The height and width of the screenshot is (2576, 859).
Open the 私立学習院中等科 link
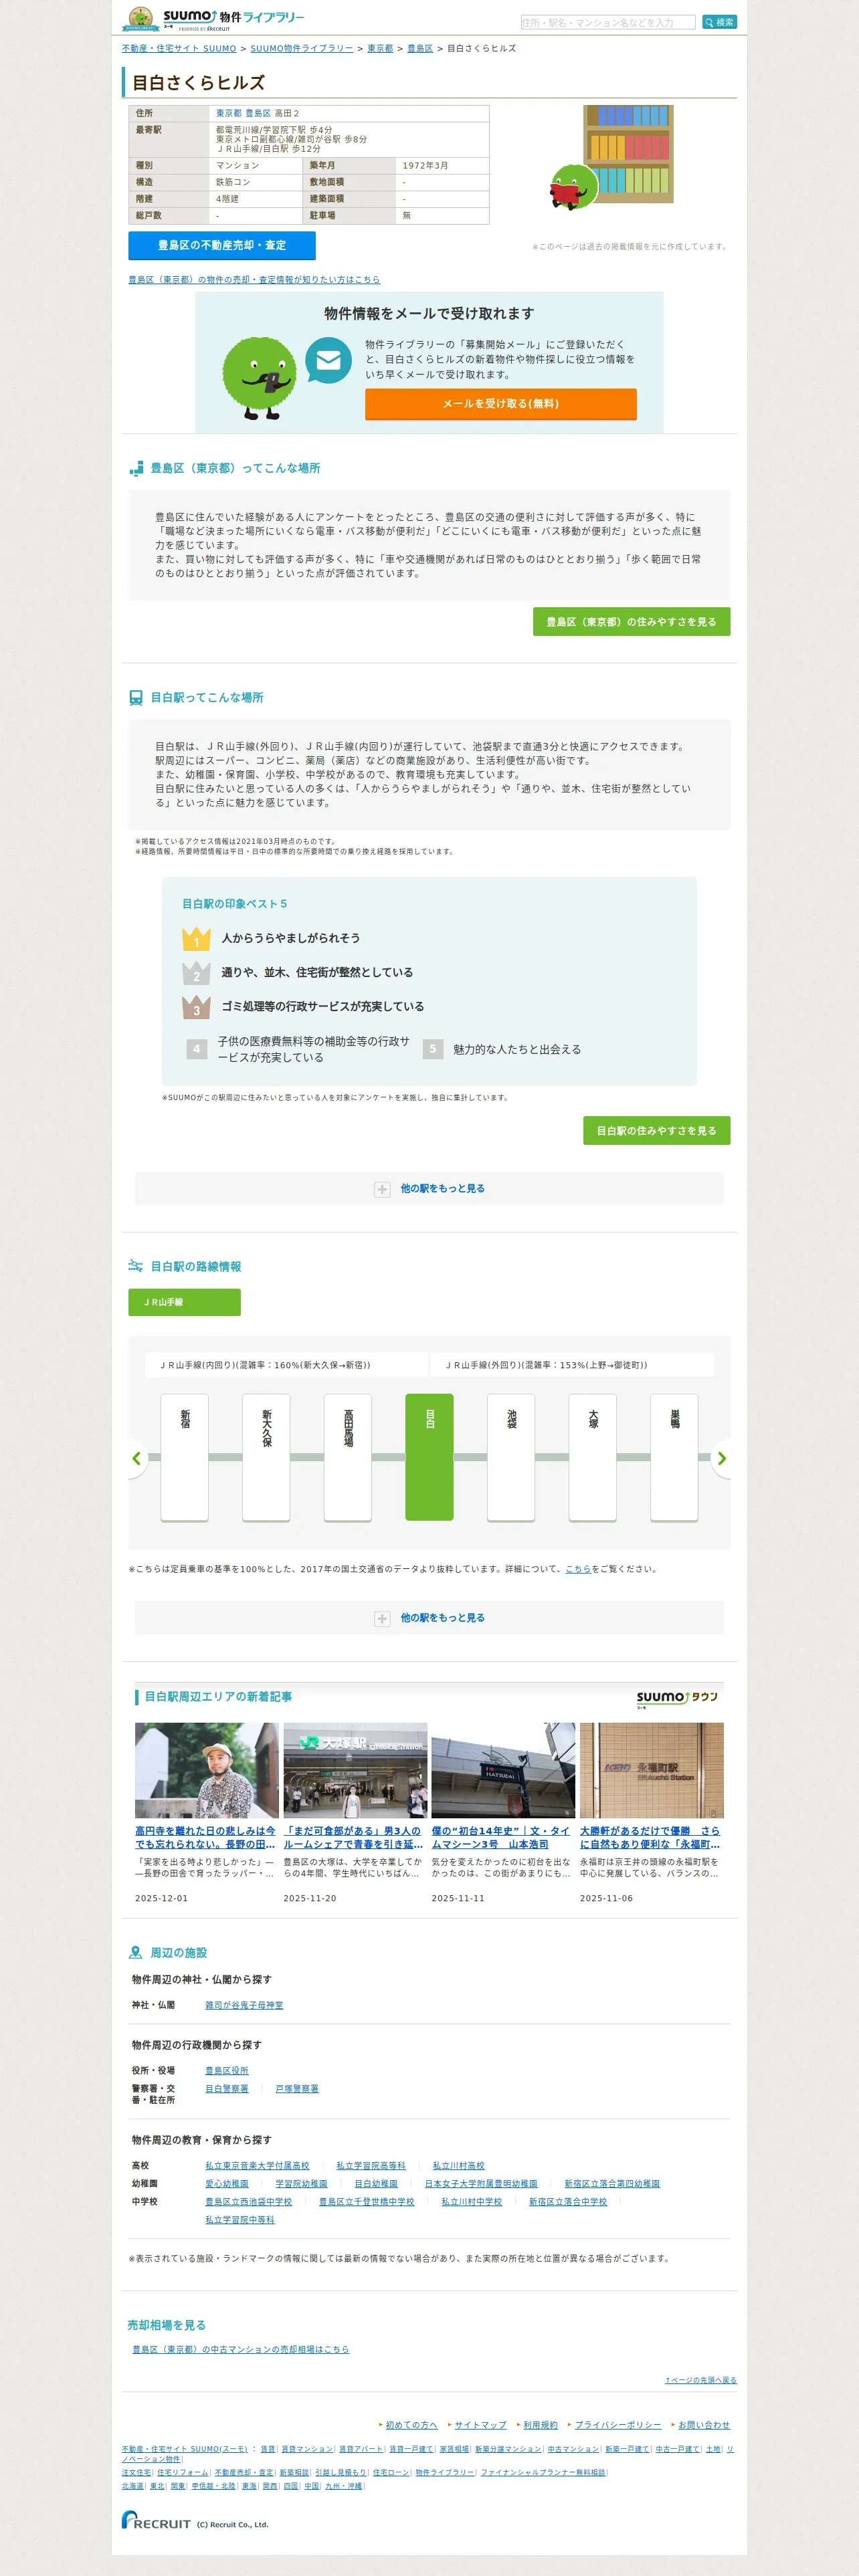240,2220
